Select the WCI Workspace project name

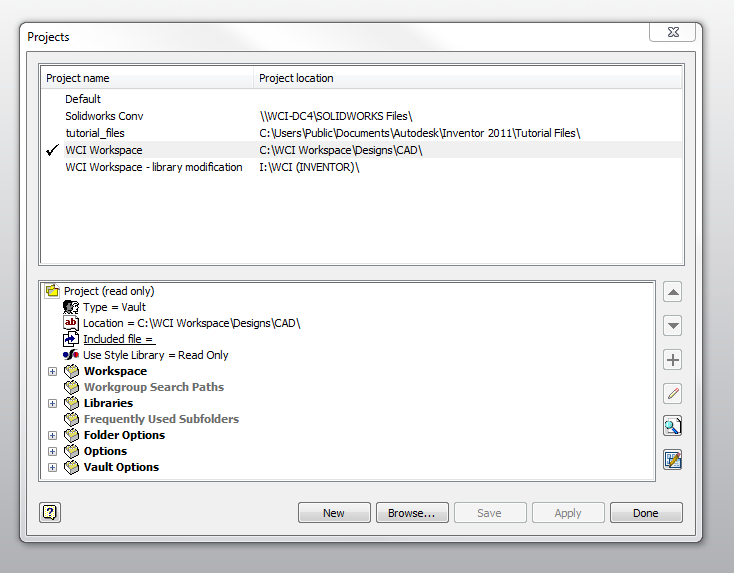coord(104,150)
